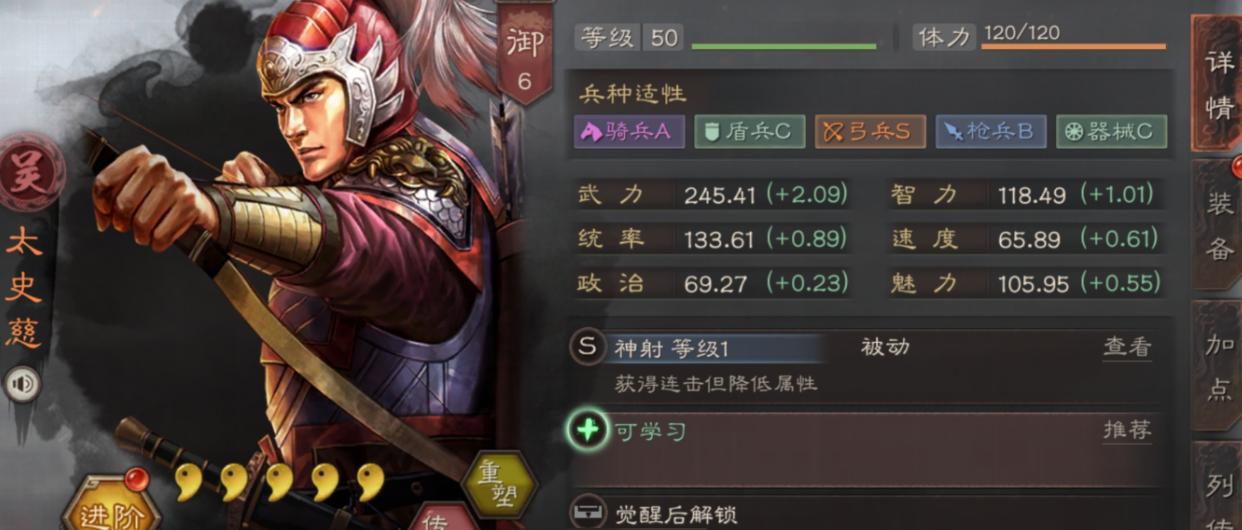Click the orange 体力 stamina bar
The height and width of the screenshot is (530, 1242).
(1073, 46)
